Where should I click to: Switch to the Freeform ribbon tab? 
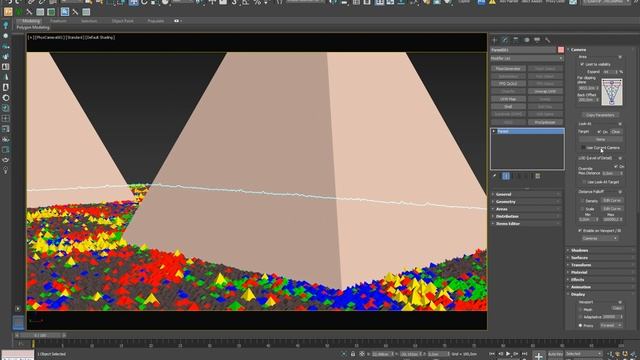click(x=58, y=21)
